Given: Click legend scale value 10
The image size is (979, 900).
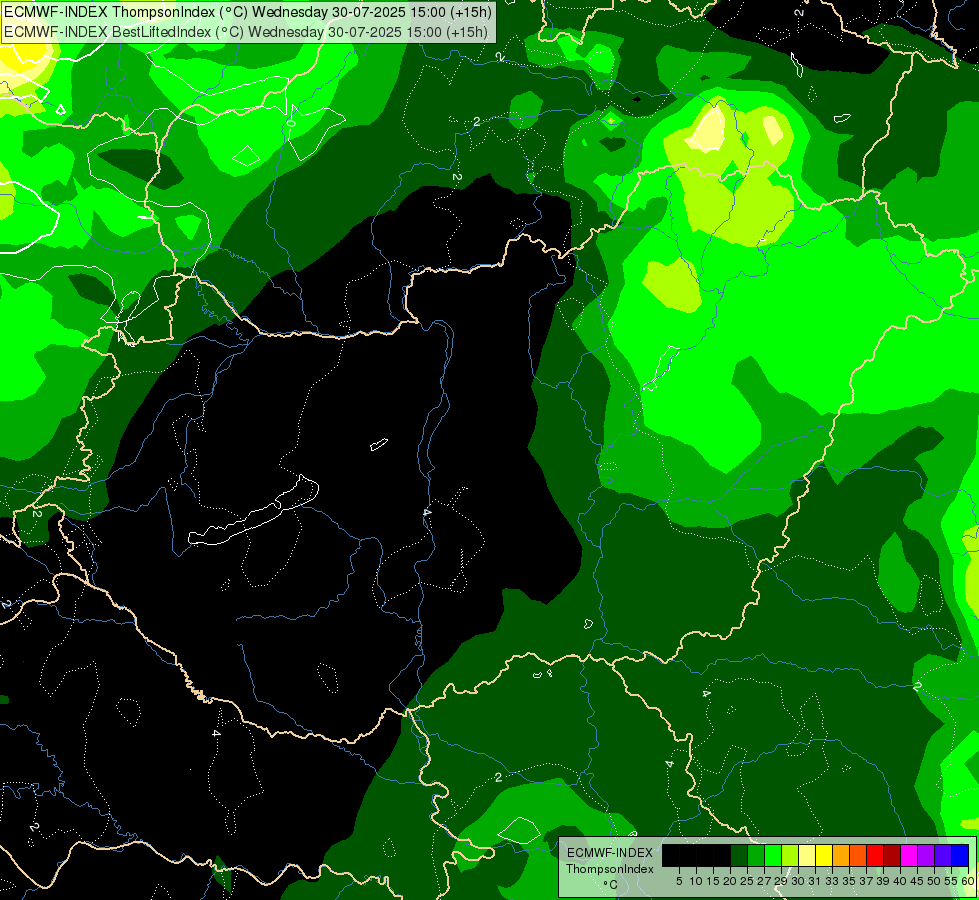Looking at the screenshot, I should [x=696, y=881].
